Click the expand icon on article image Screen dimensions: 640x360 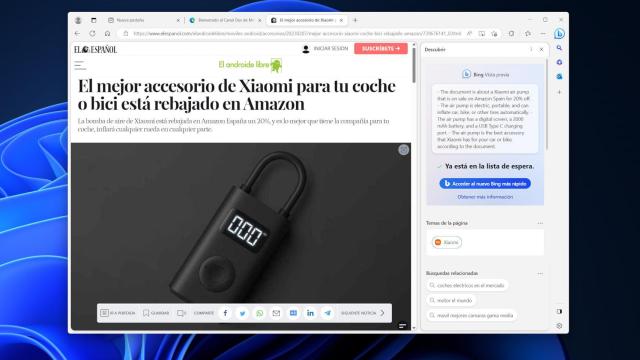coord(403,150)
